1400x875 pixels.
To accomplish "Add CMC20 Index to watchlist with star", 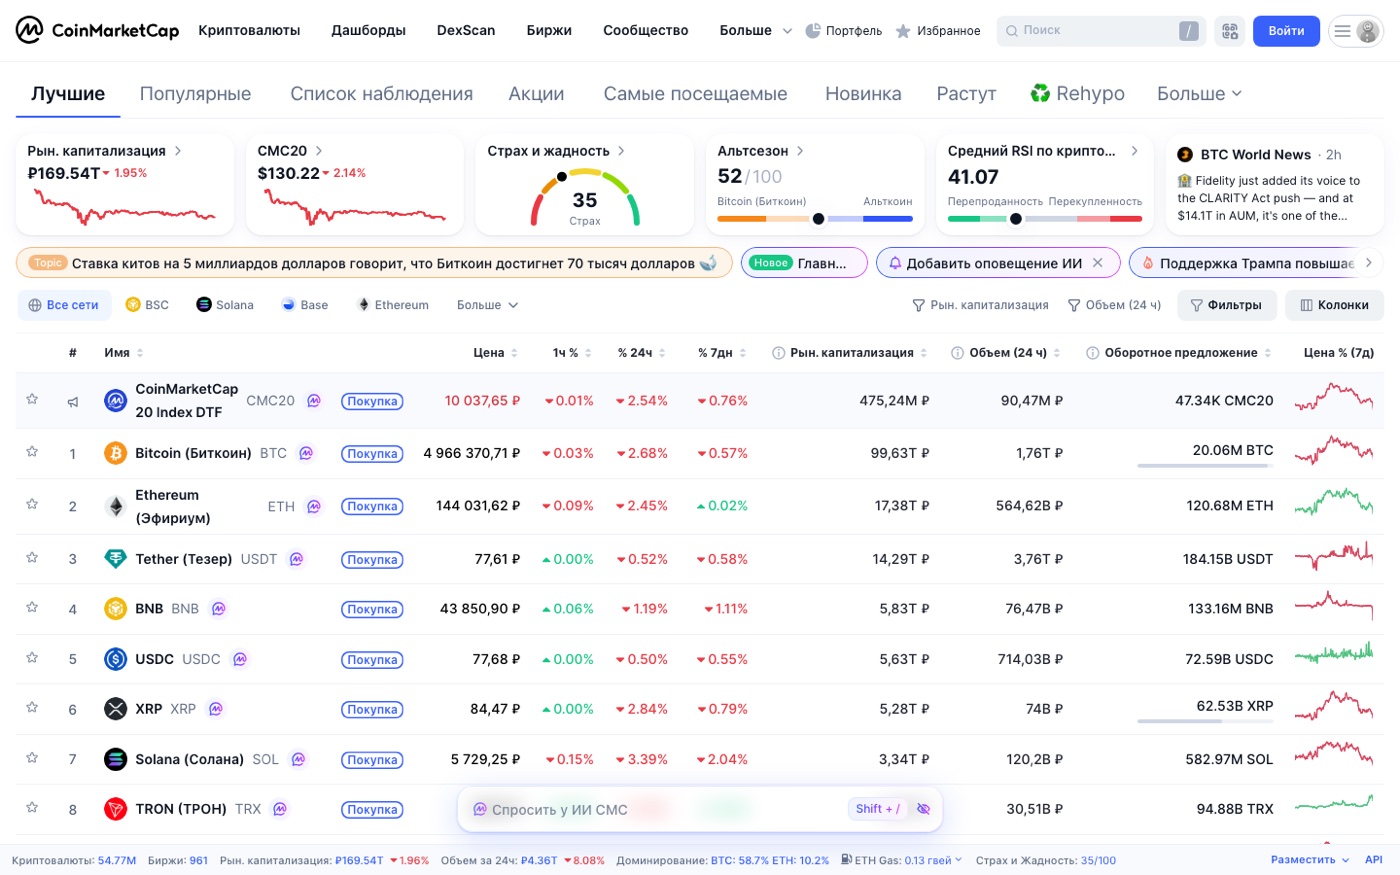I will [x=32, y=399].
